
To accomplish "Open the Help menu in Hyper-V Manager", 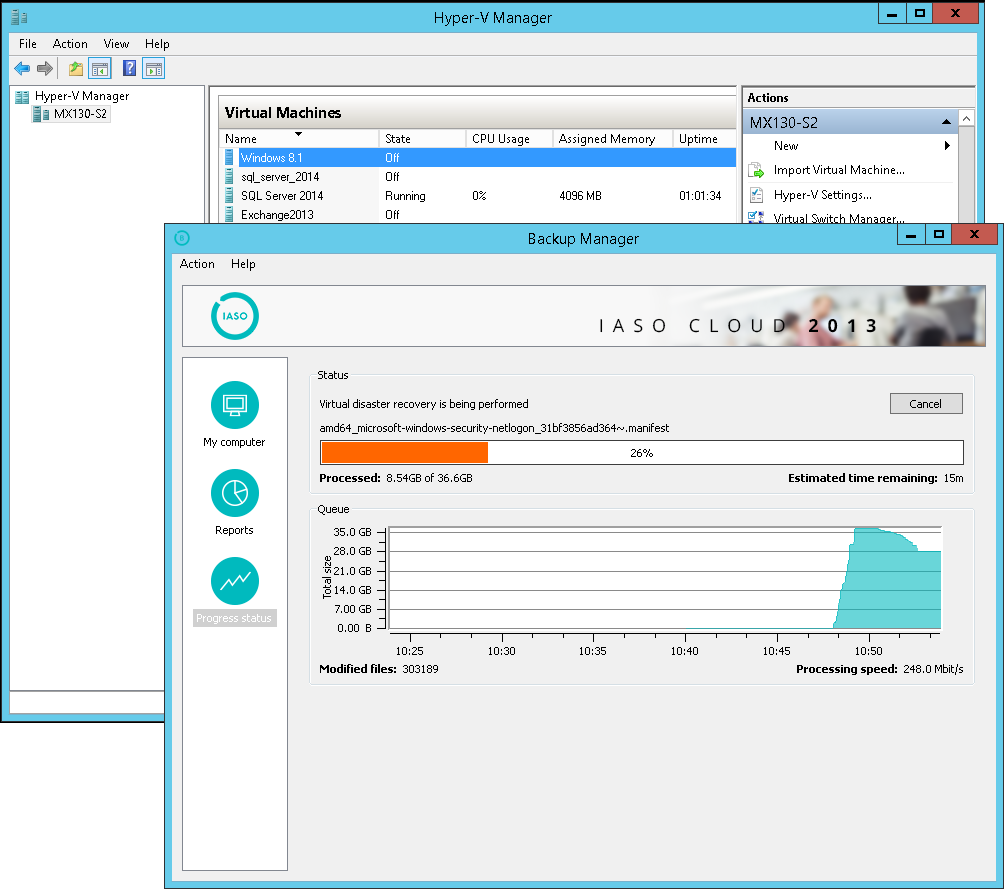I will 157,44.
